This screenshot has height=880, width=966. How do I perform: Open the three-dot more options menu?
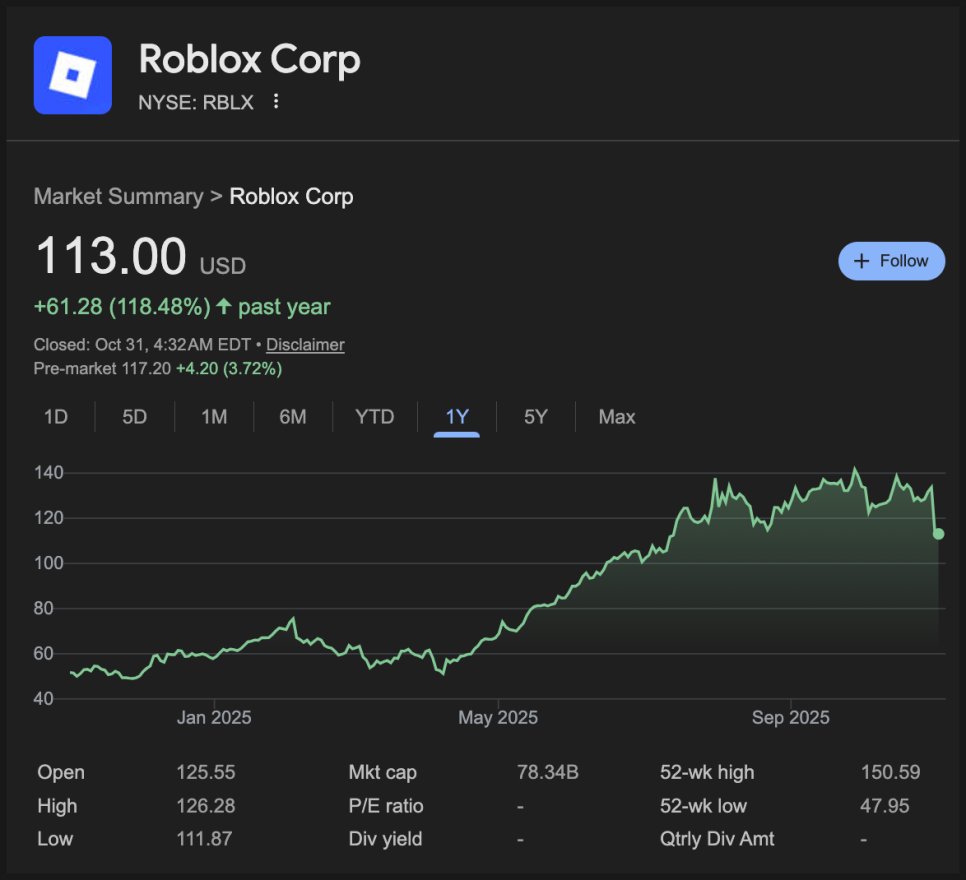pyautogui.click(x=277, y=102)
